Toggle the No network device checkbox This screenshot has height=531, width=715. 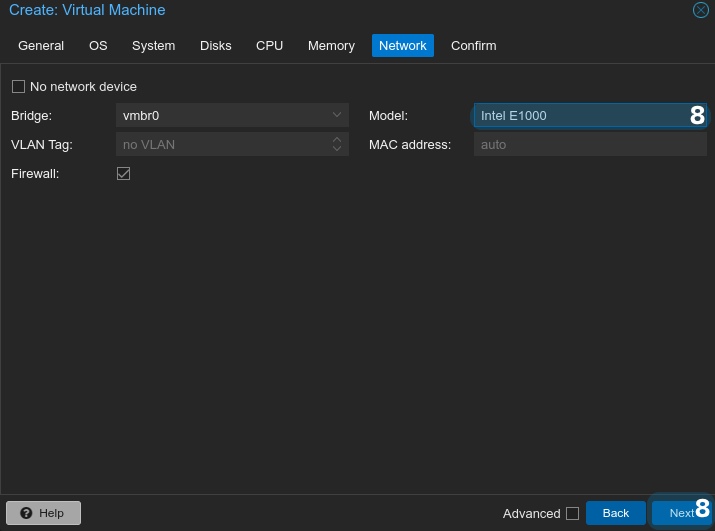tap(18, 87)
